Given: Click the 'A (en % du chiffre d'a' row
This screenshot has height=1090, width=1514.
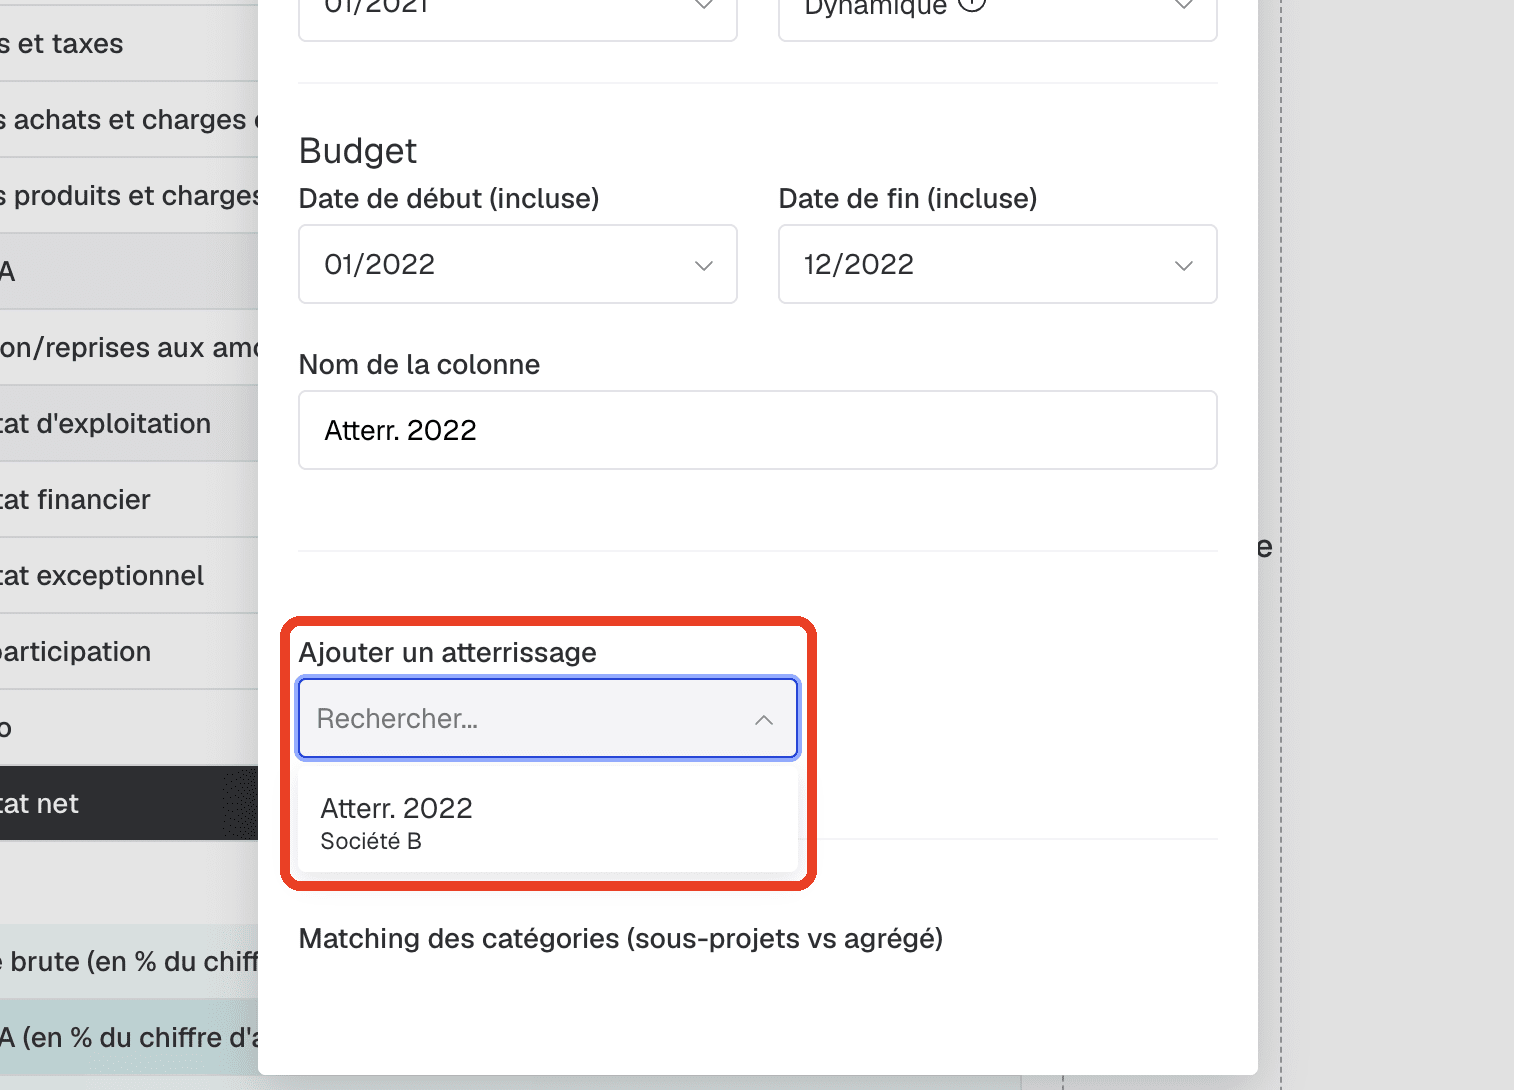Looking at the screenshot, I should pos(129,1038).
